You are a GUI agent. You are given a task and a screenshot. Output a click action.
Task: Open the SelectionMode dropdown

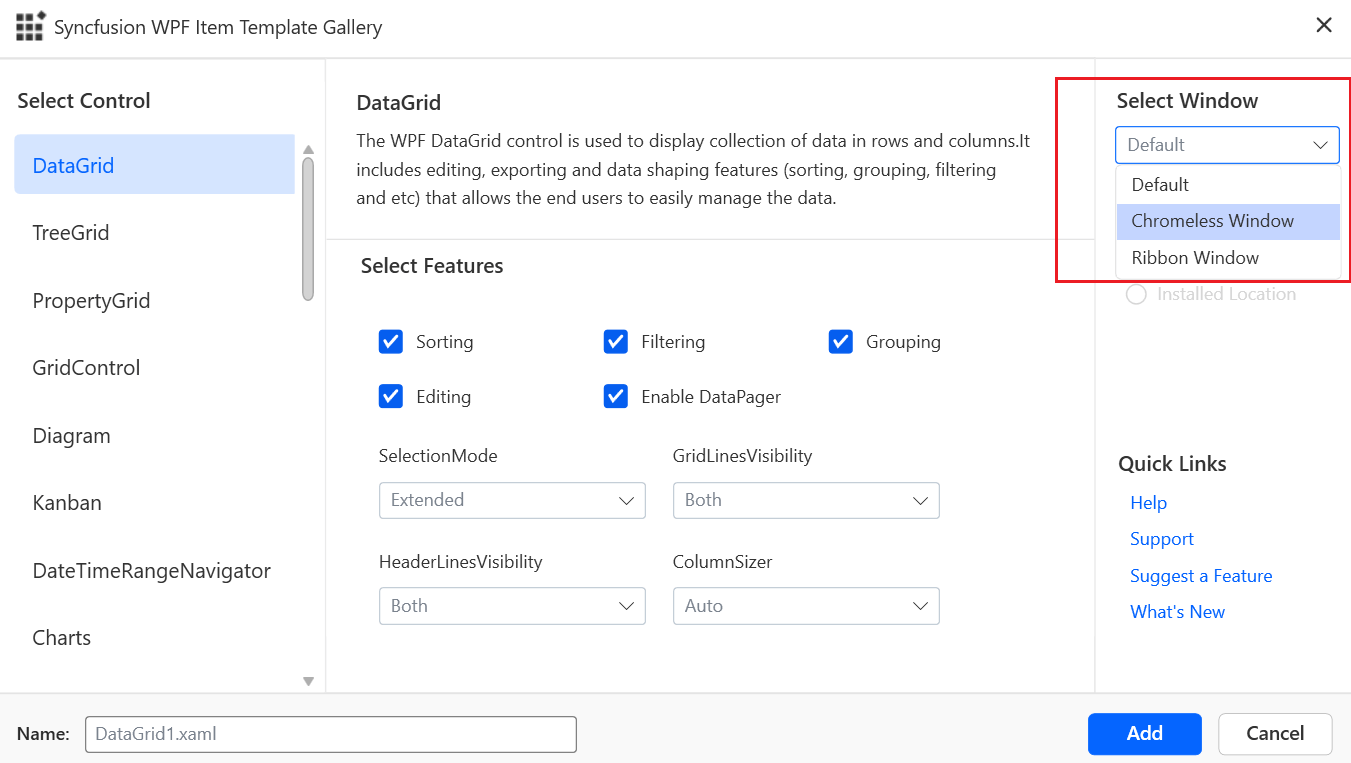pyautogui.click(x=512, y=500)
